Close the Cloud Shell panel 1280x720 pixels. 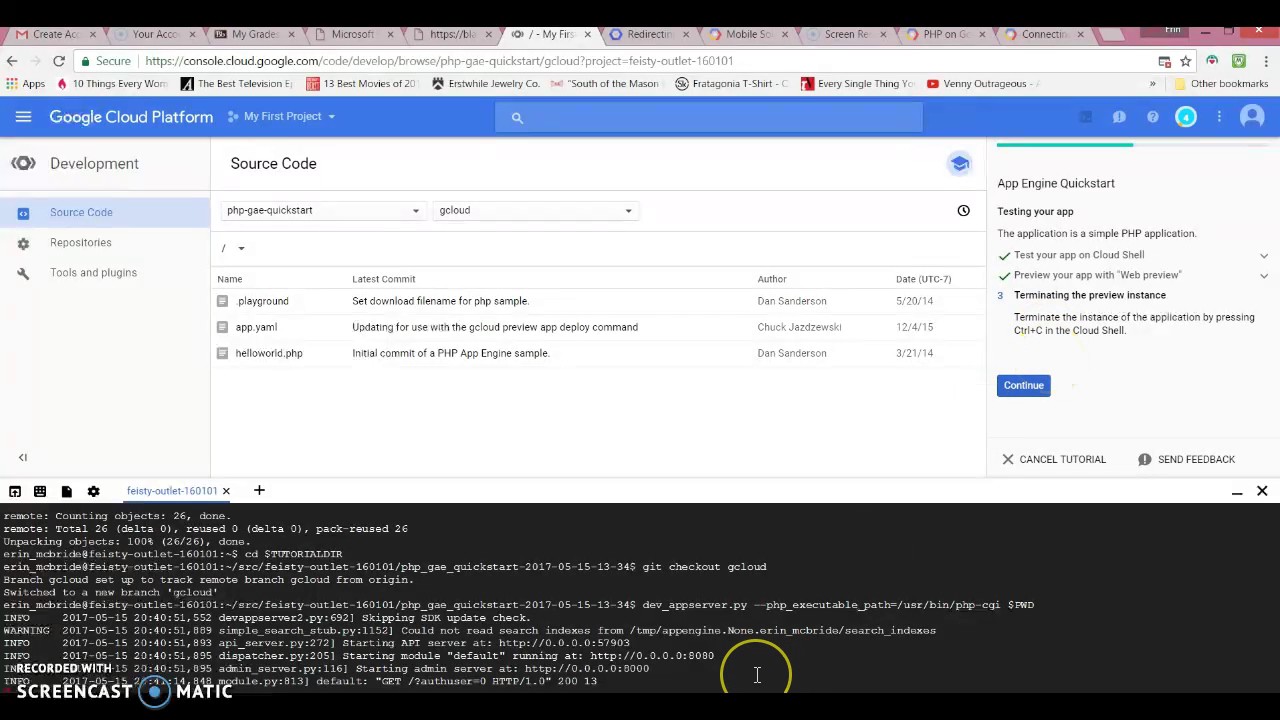pos(1262,491)
